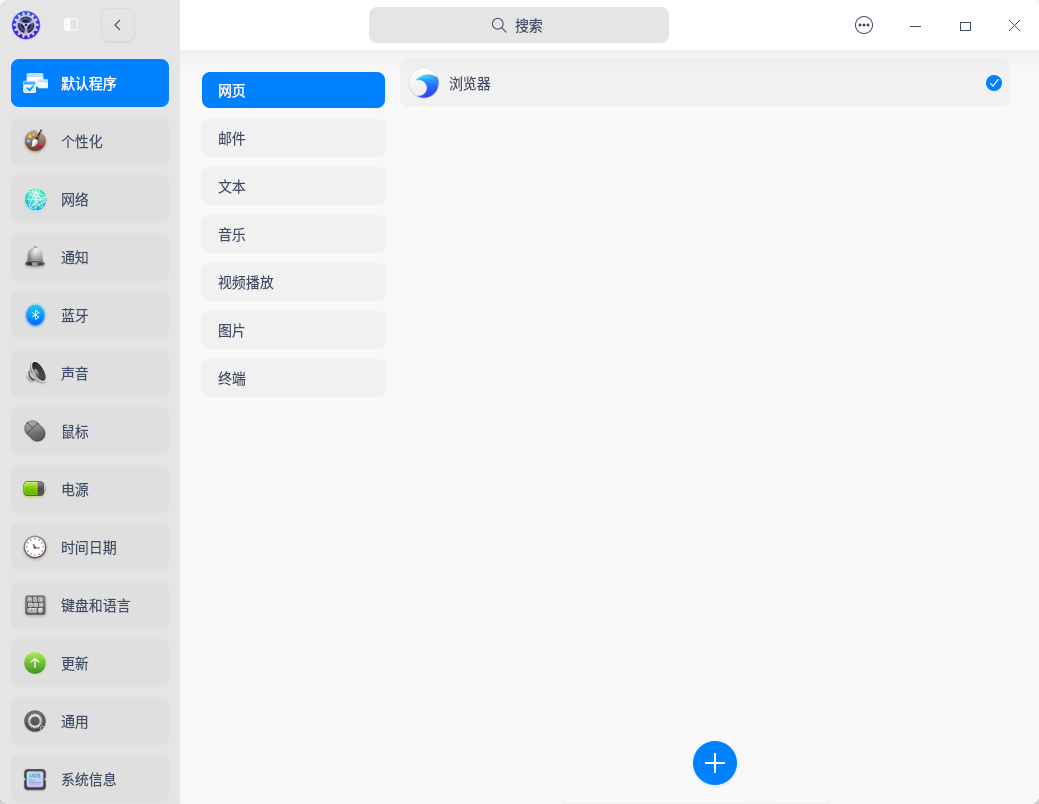Screen dimensions: 1039x804
Task: Close the Control Center window
Action: click(x=1014, y=26)
